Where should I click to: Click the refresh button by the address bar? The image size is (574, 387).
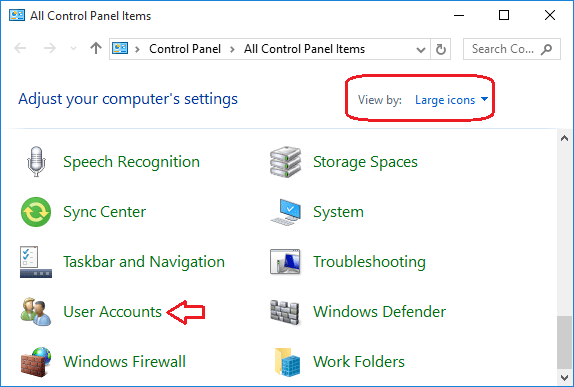click(441, 49)
